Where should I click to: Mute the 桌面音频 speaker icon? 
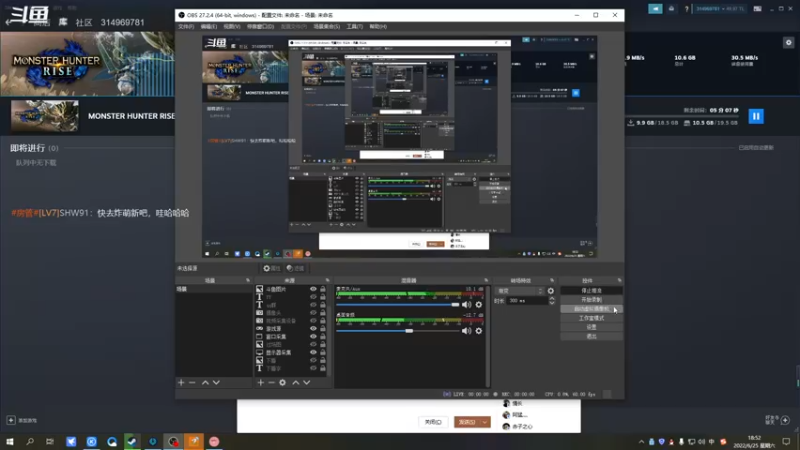point(466,331)
